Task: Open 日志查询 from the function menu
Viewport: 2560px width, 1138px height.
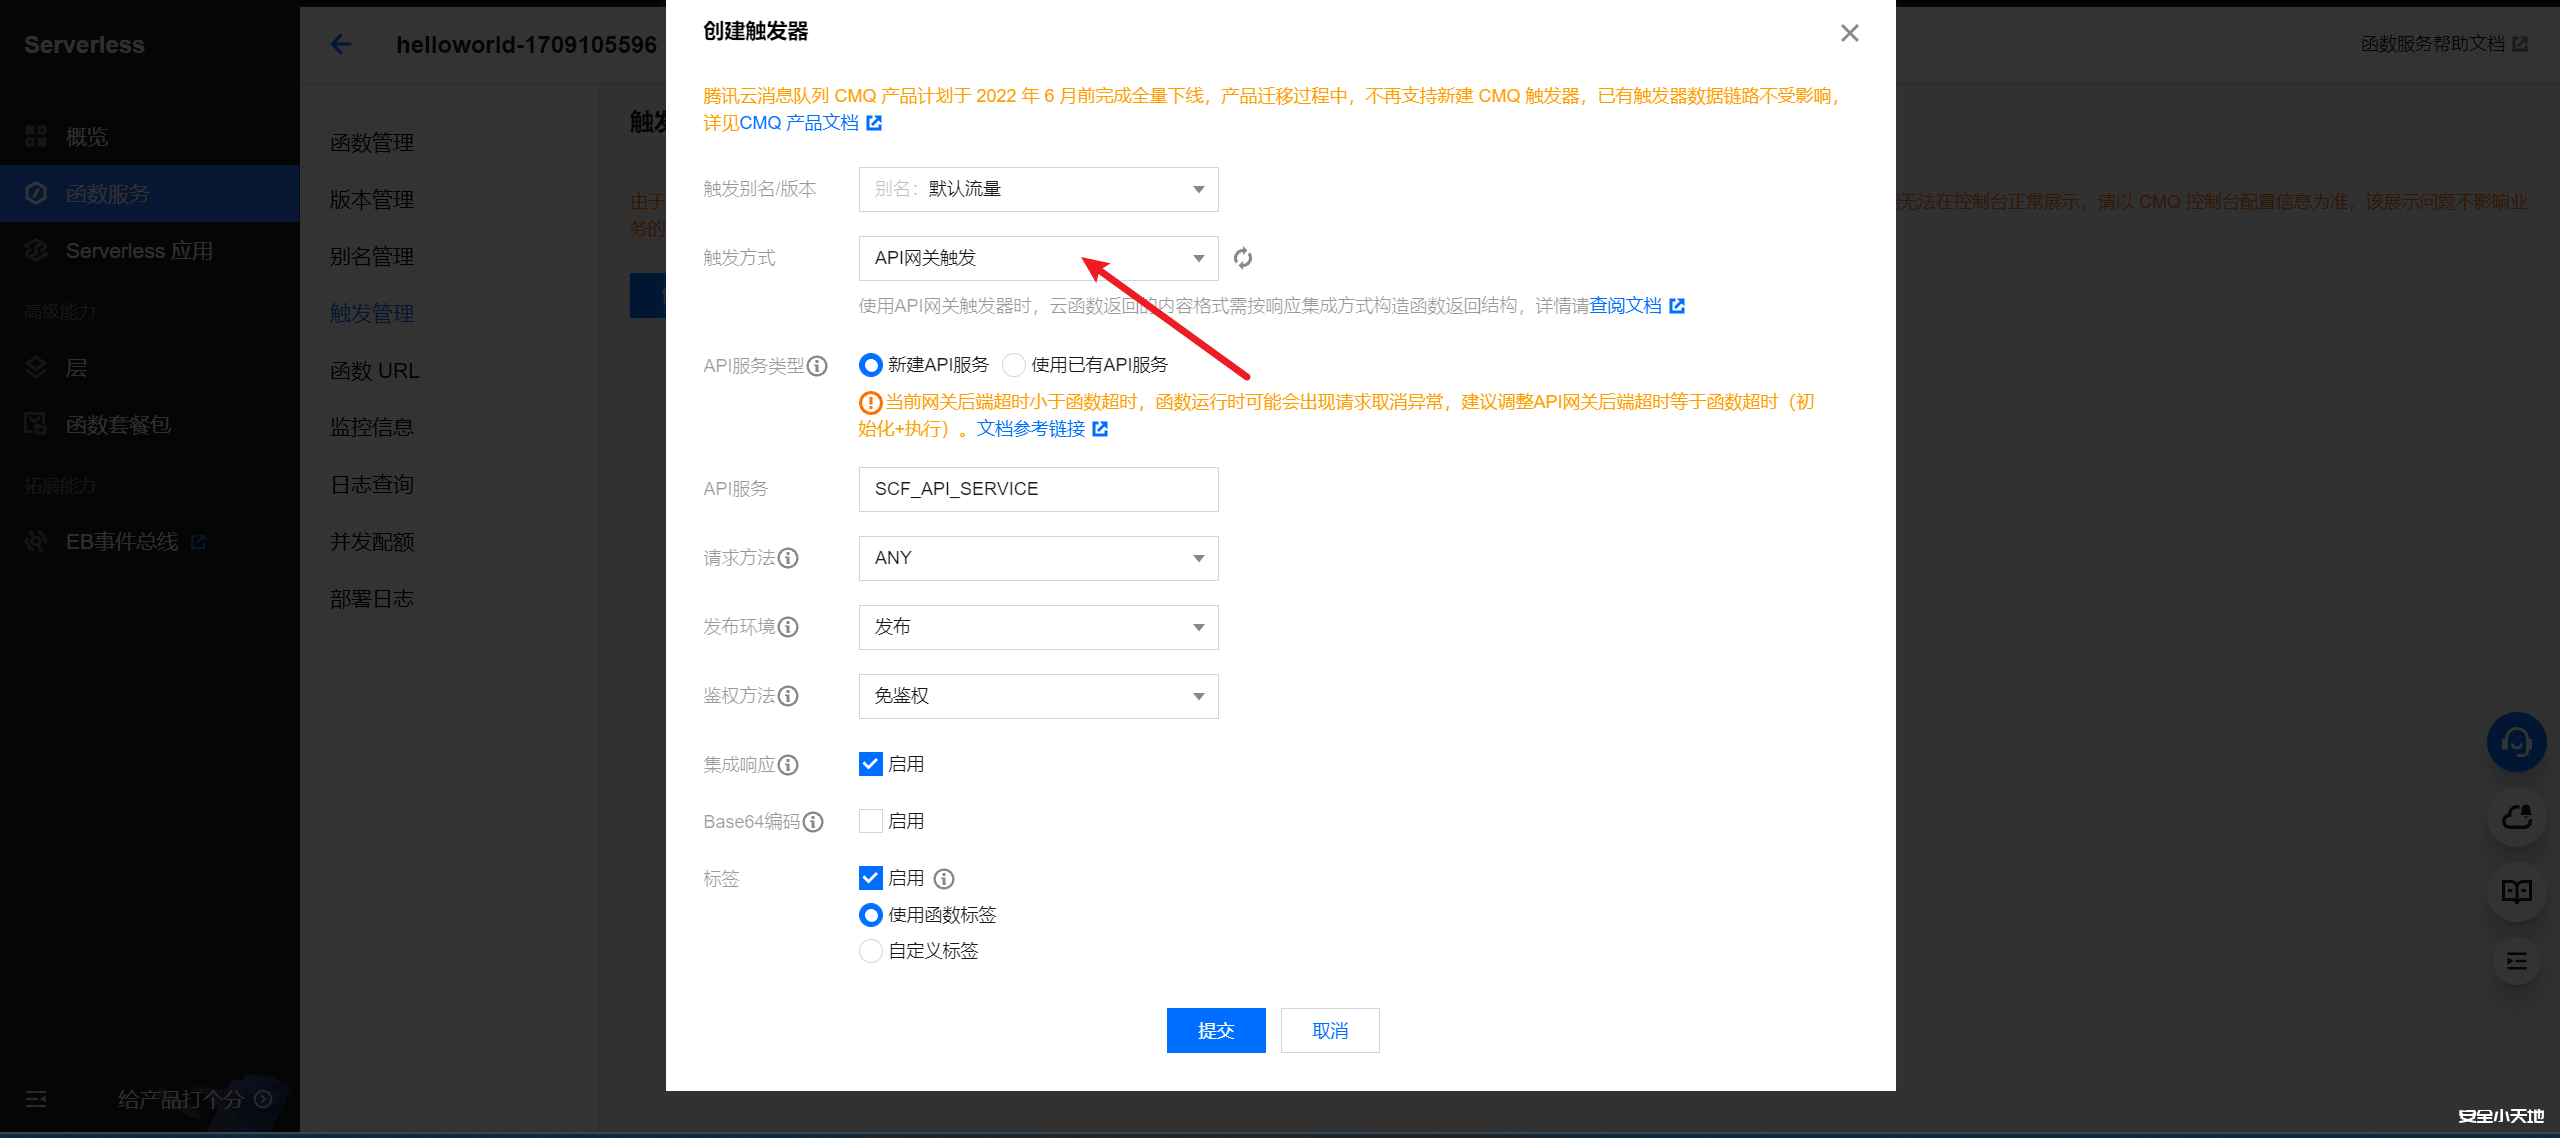Action: tap(370, 484)
